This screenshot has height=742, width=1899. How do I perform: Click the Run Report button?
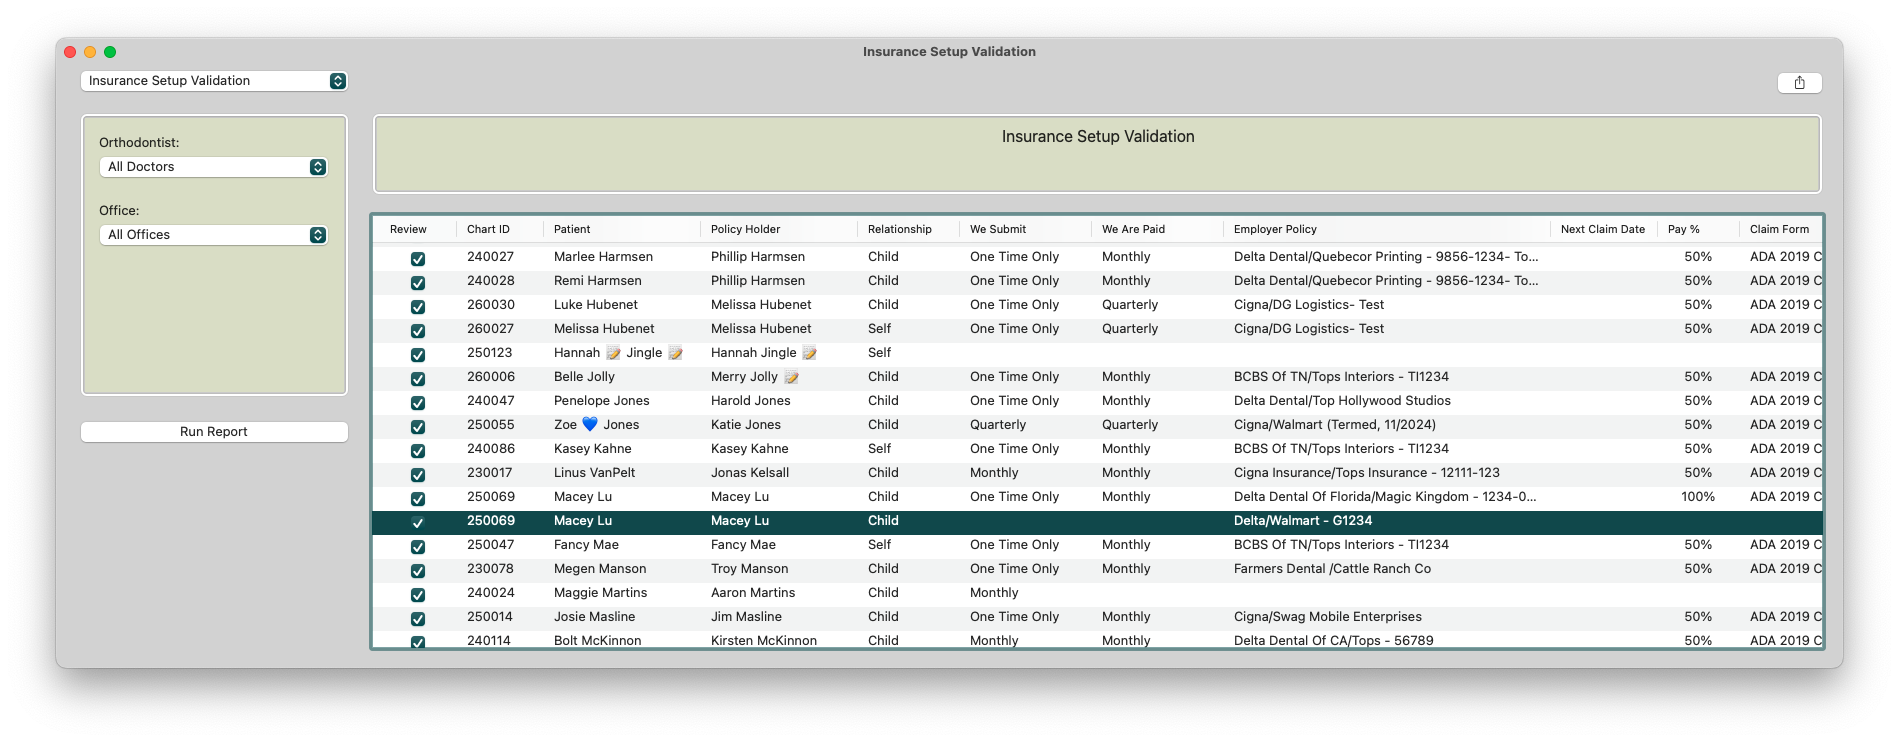pos(214,432)
